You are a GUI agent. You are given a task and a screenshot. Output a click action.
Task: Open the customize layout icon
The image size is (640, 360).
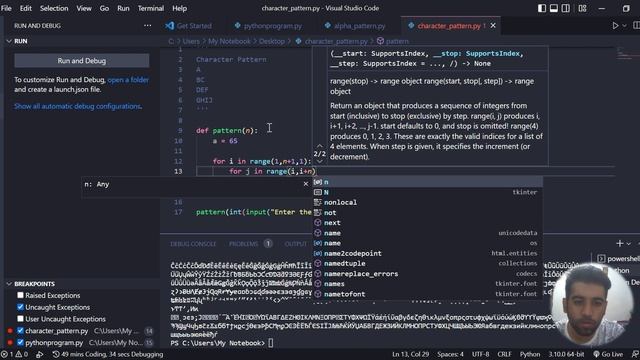582,8
